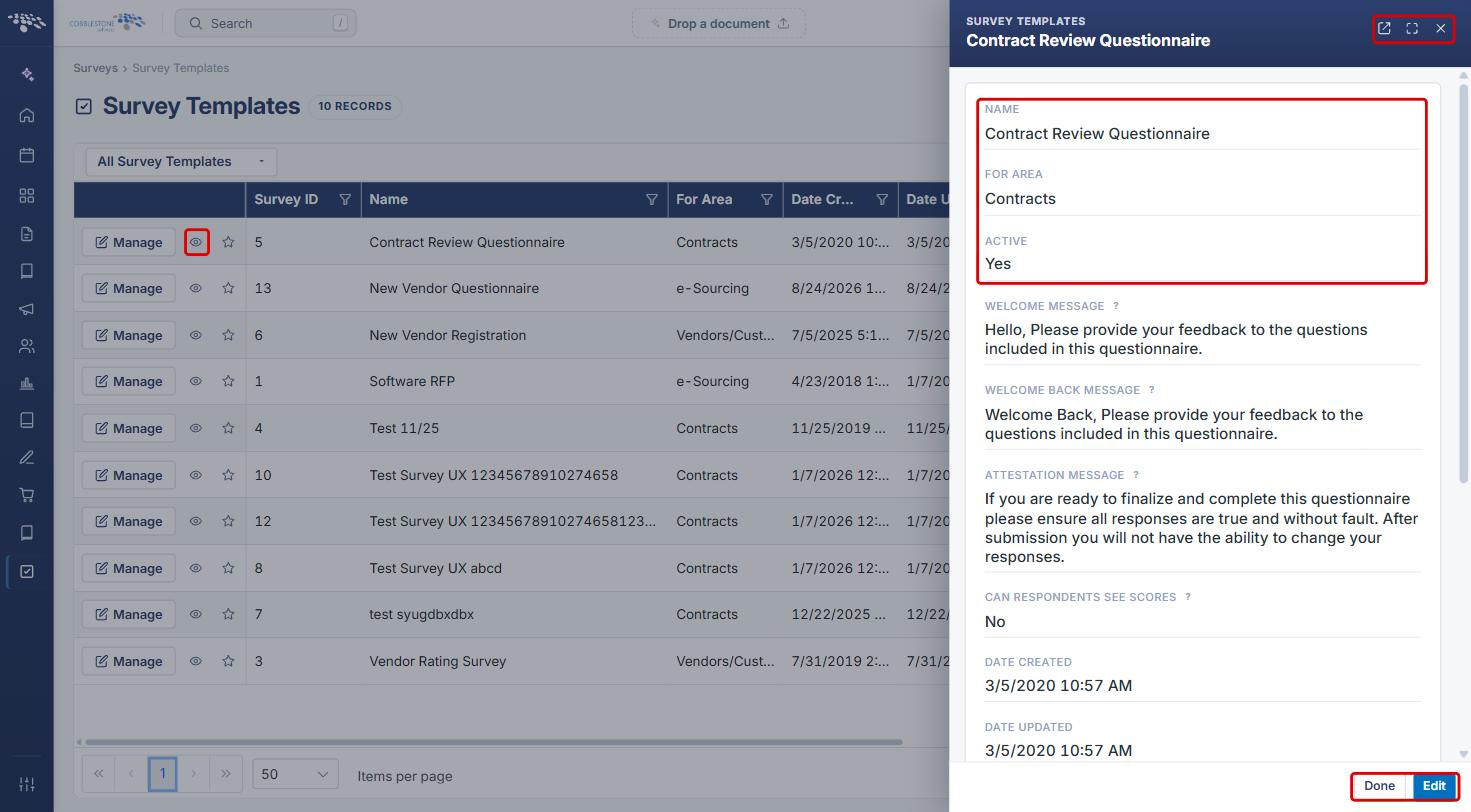
Task: Preview New Vendor Registration with eye icon
Action: 196,335
